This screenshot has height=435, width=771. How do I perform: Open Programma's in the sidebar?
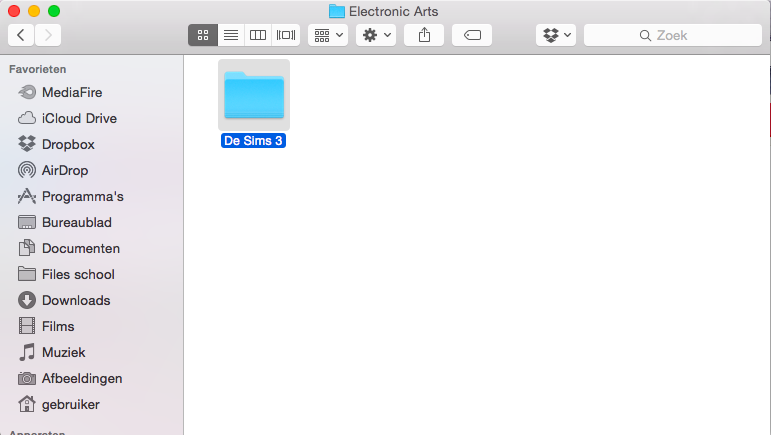click(x=70, y=197)
